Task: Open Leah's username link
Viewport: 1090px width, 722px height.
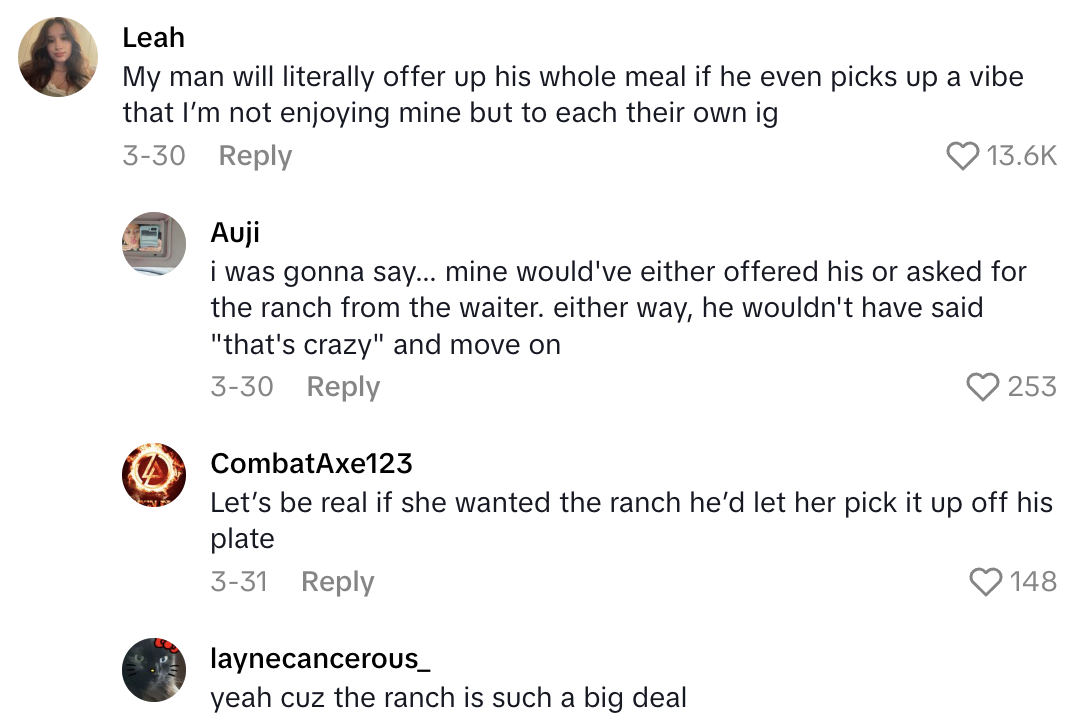Action: coord(153,38)
